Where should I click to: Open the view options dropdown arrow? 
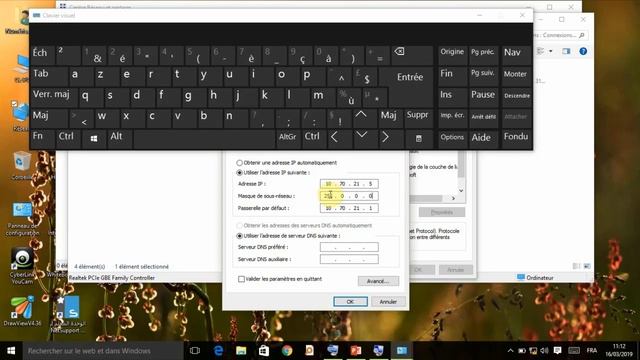[x=551, y=51]
